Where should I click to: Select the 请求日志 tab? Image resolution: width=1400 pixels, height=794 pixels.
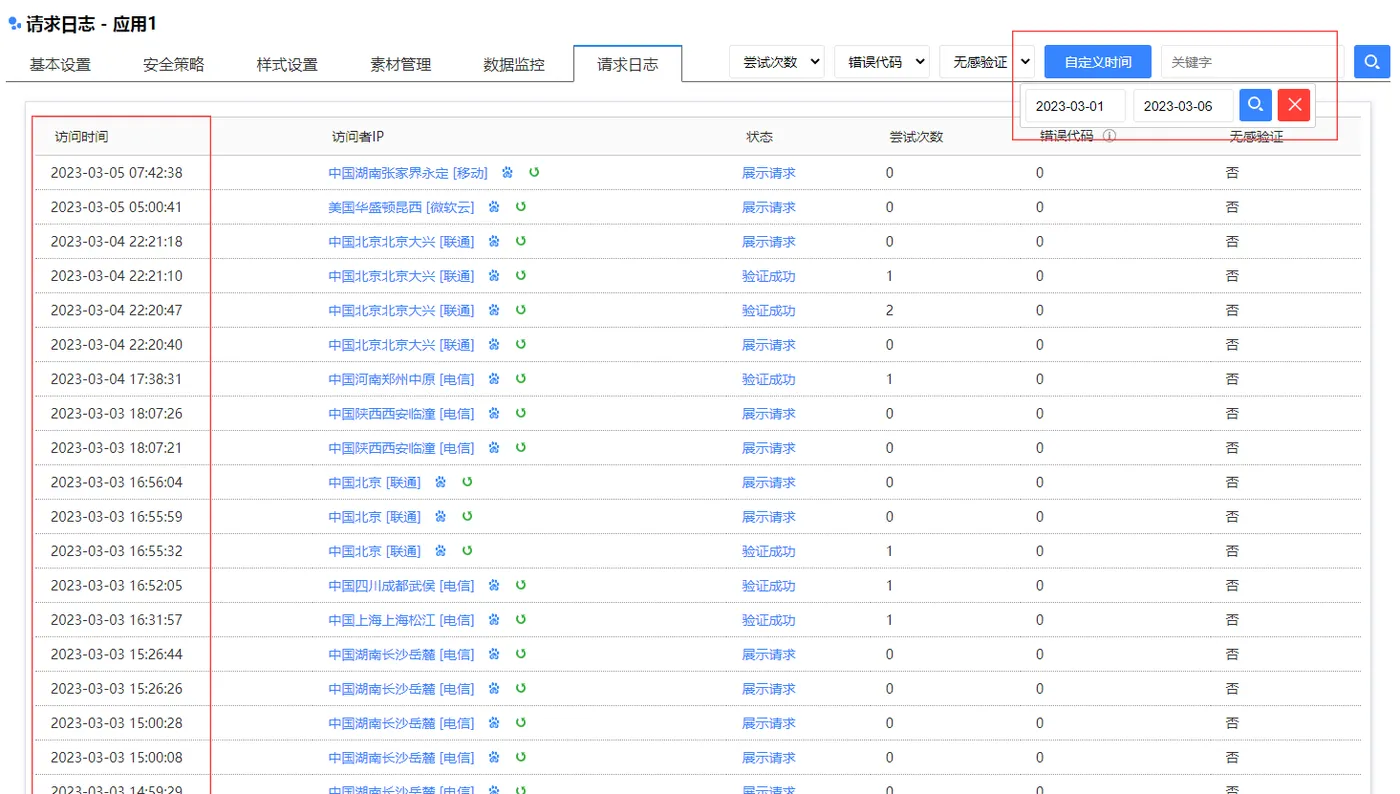point(628,65)
